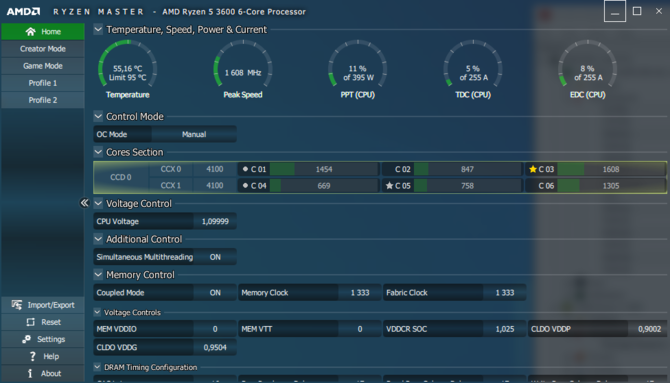
Task: Click the Temperature gauge
Action: 127,69
